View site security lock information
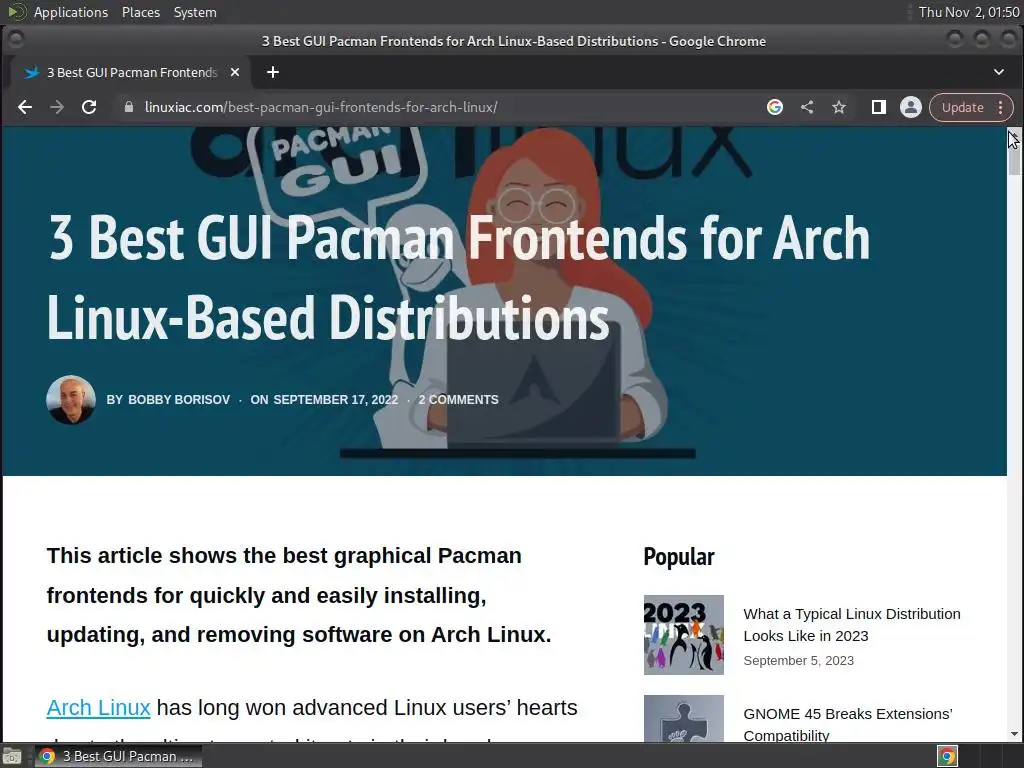Screen dimensions: 1024x768 point(129,107)
